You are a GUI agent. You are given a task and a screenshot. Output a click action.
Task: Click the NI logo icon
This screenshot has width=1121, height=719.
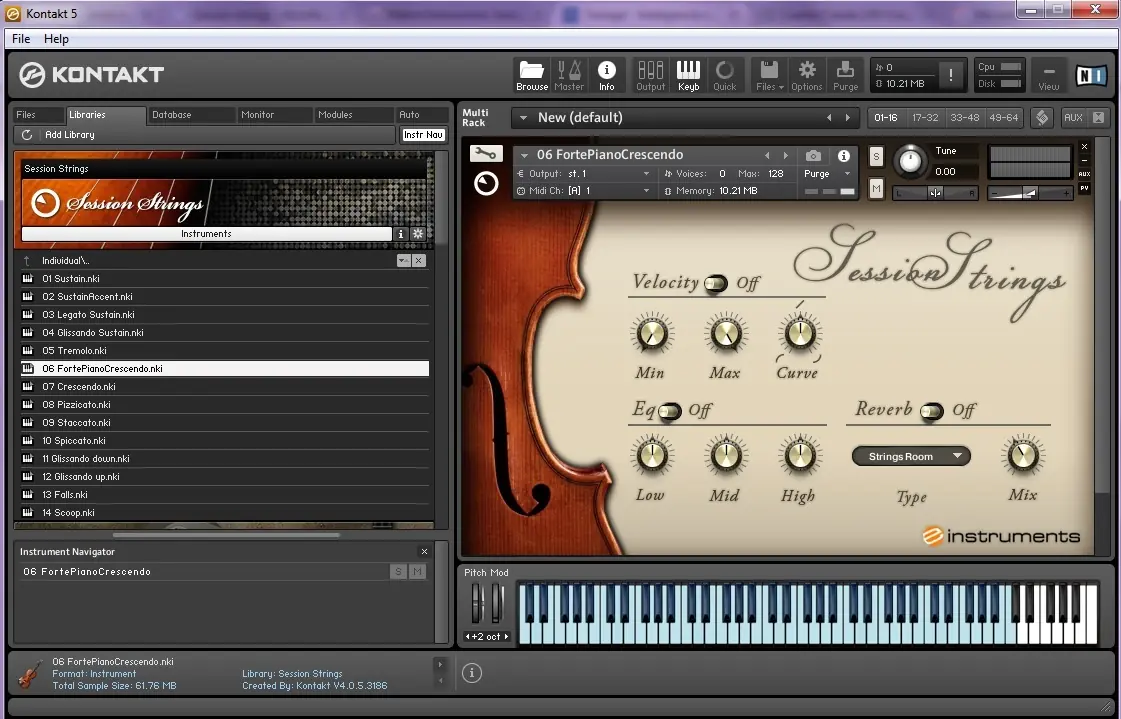pos(1091,75)
